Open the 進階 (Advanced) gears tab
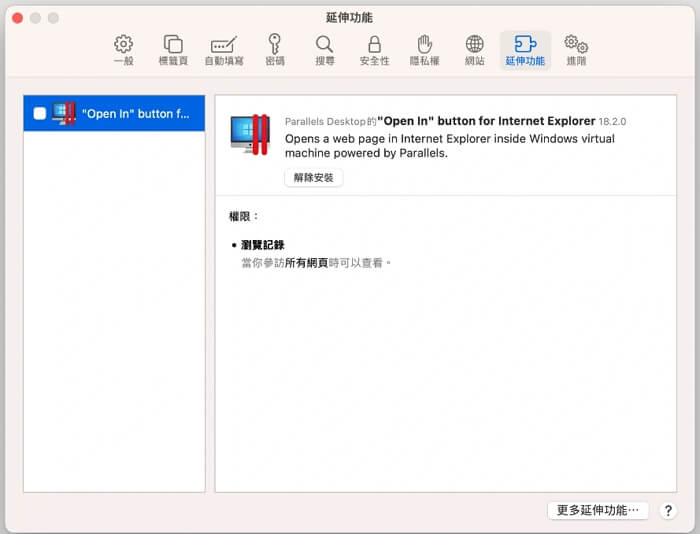This screenshot has width=700, height=534. tap(576, 50)
